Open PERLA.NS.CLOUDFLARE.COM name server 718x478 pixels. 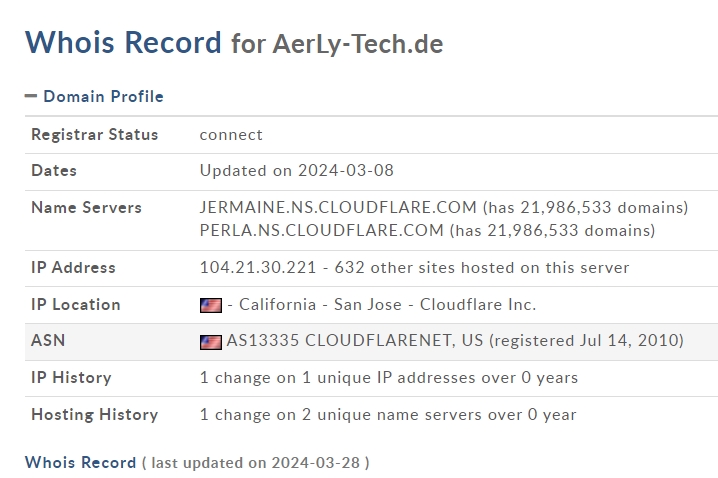[321, 230]
